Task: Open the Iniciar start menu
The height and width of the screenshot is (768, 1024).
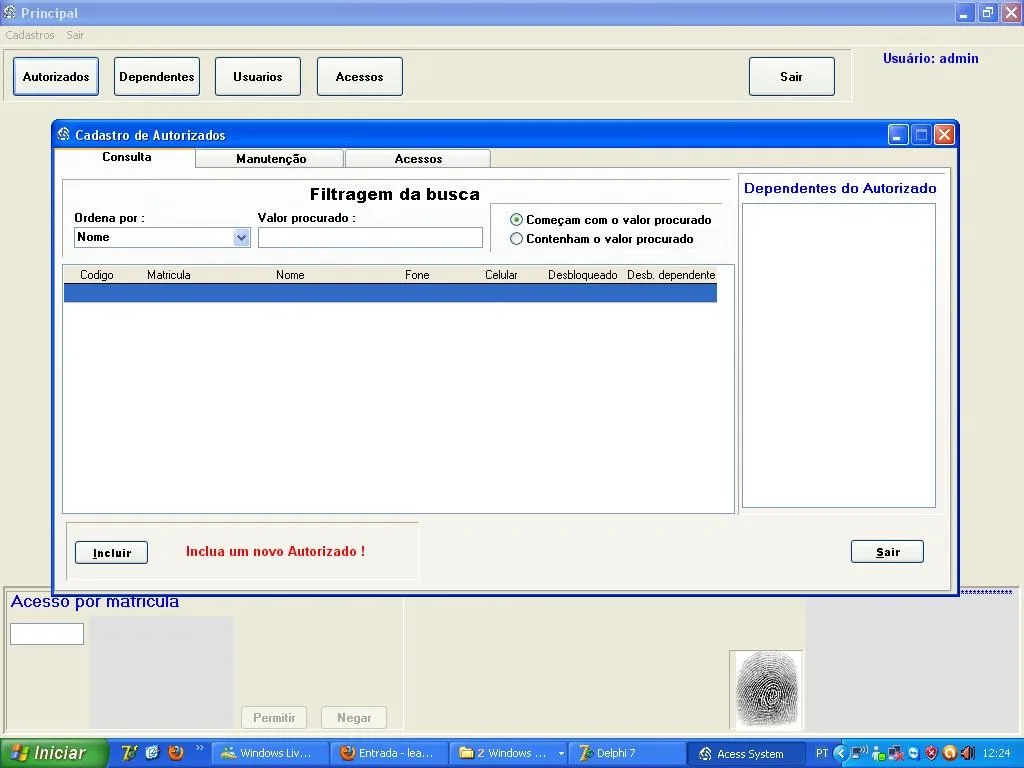Action: coord(54,753)
